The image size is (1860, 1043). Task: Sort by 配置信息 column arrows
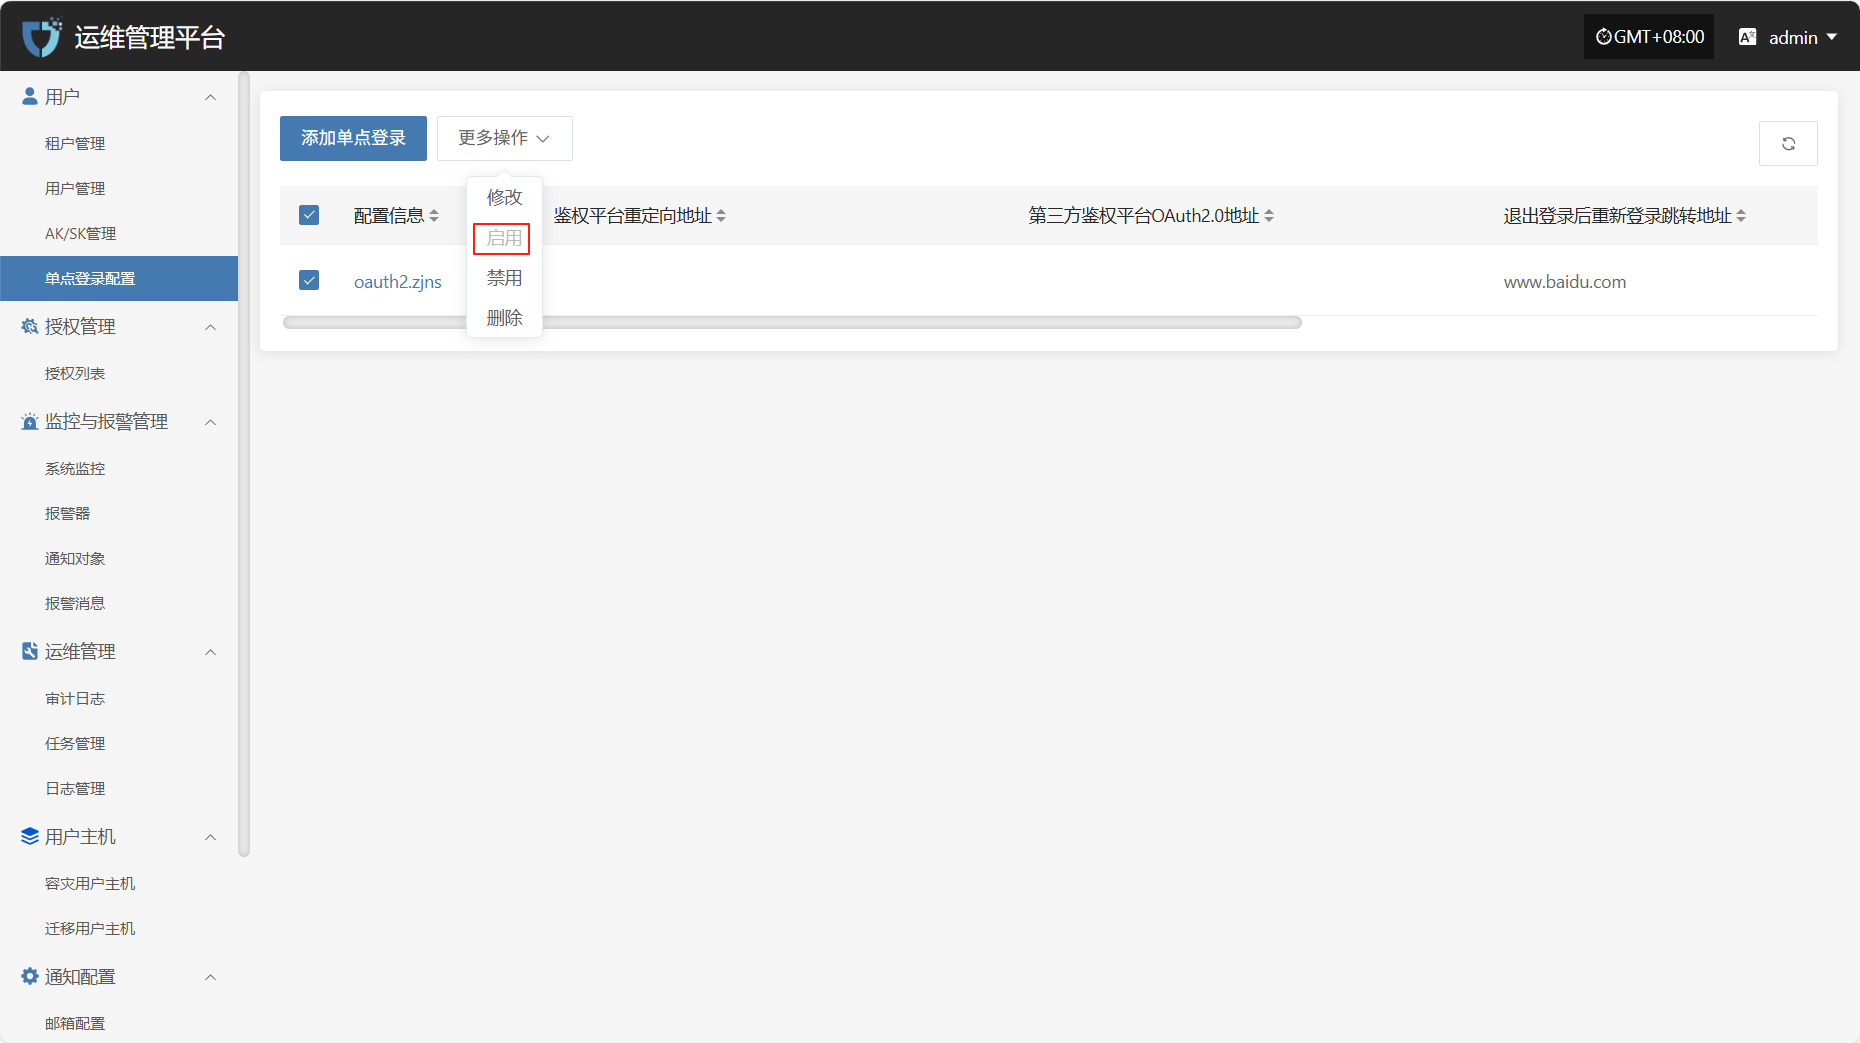(x=434, y=215)
